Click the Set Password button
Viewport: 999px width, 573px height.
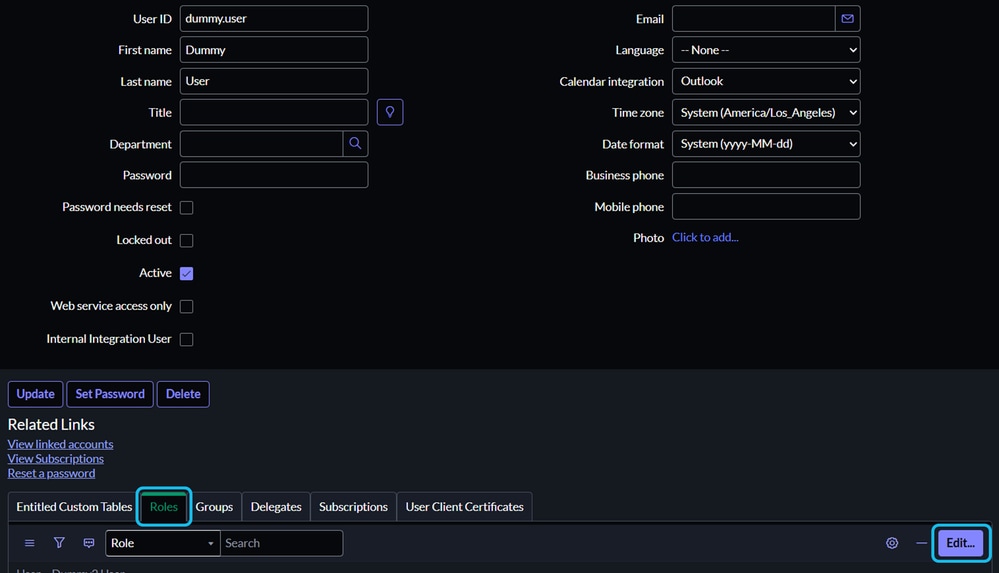pyautogui.click(x=110, y=394)
